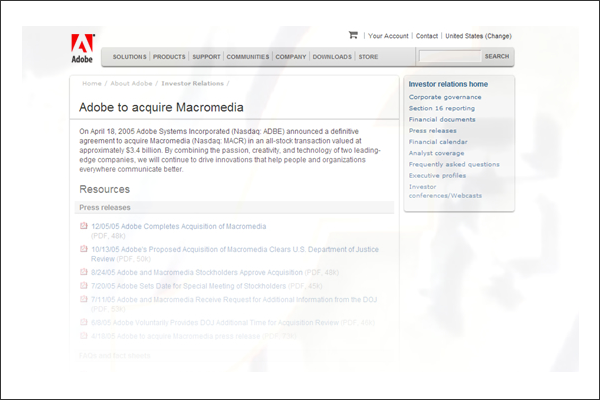This screenshot has width=600, height=400.
Task: Click PDF icon beside 8/24/05 press release
Action: (x=83, y=272)
